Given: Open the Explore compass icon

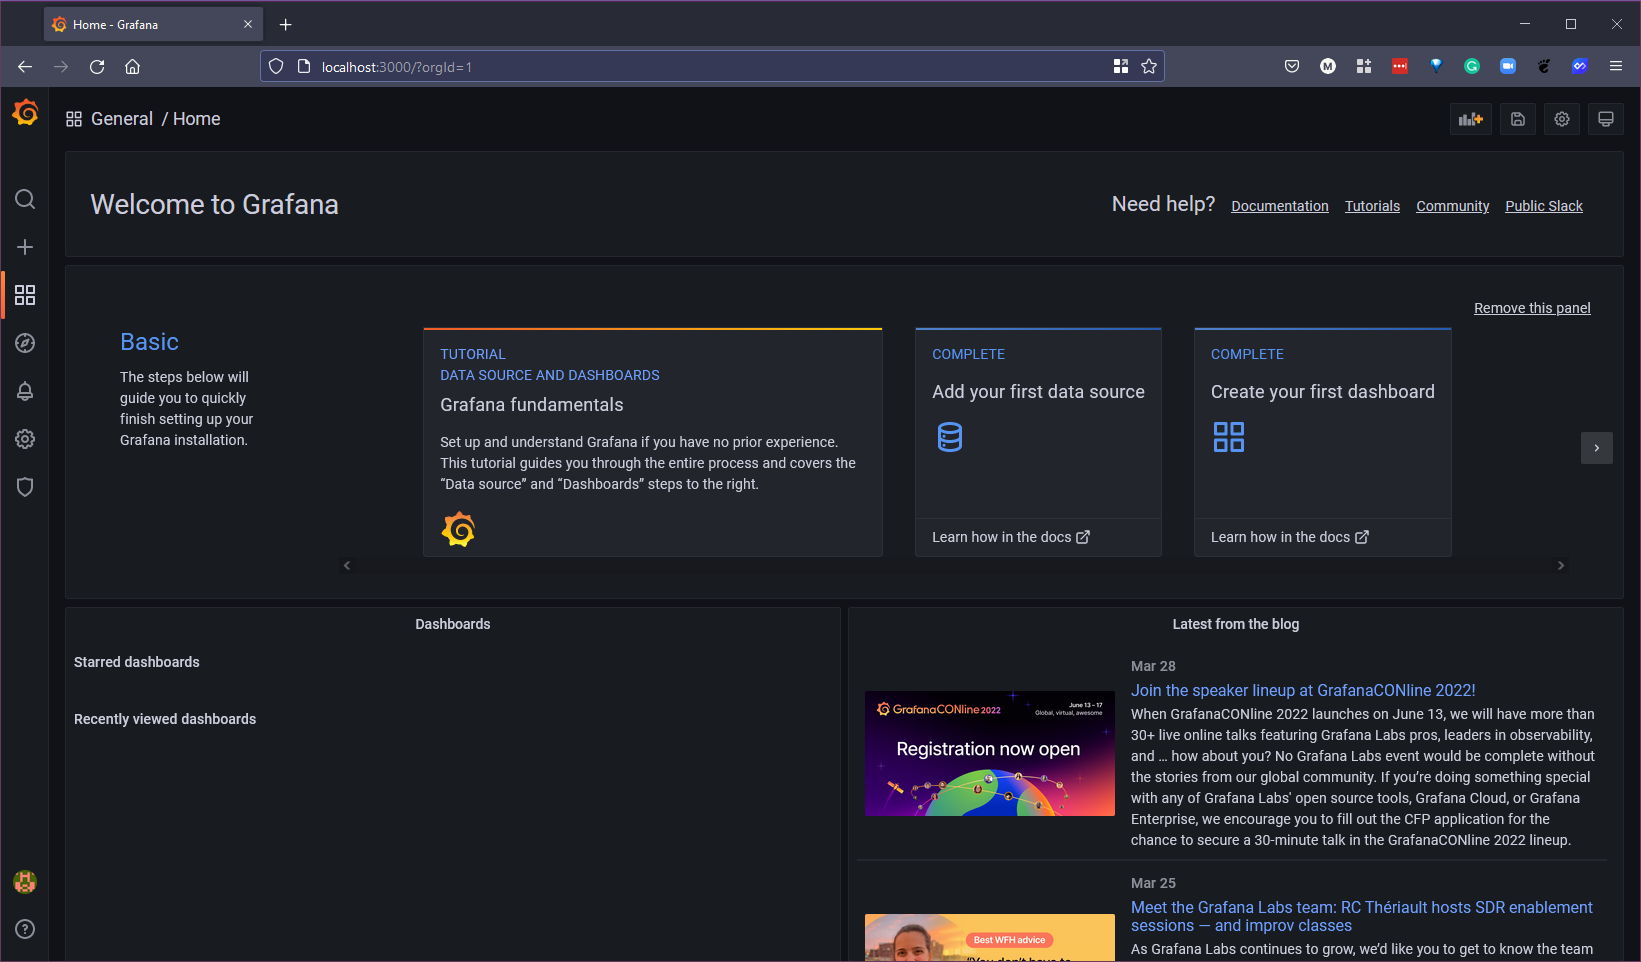Looking at the screenshot, I should pos(25,343).
